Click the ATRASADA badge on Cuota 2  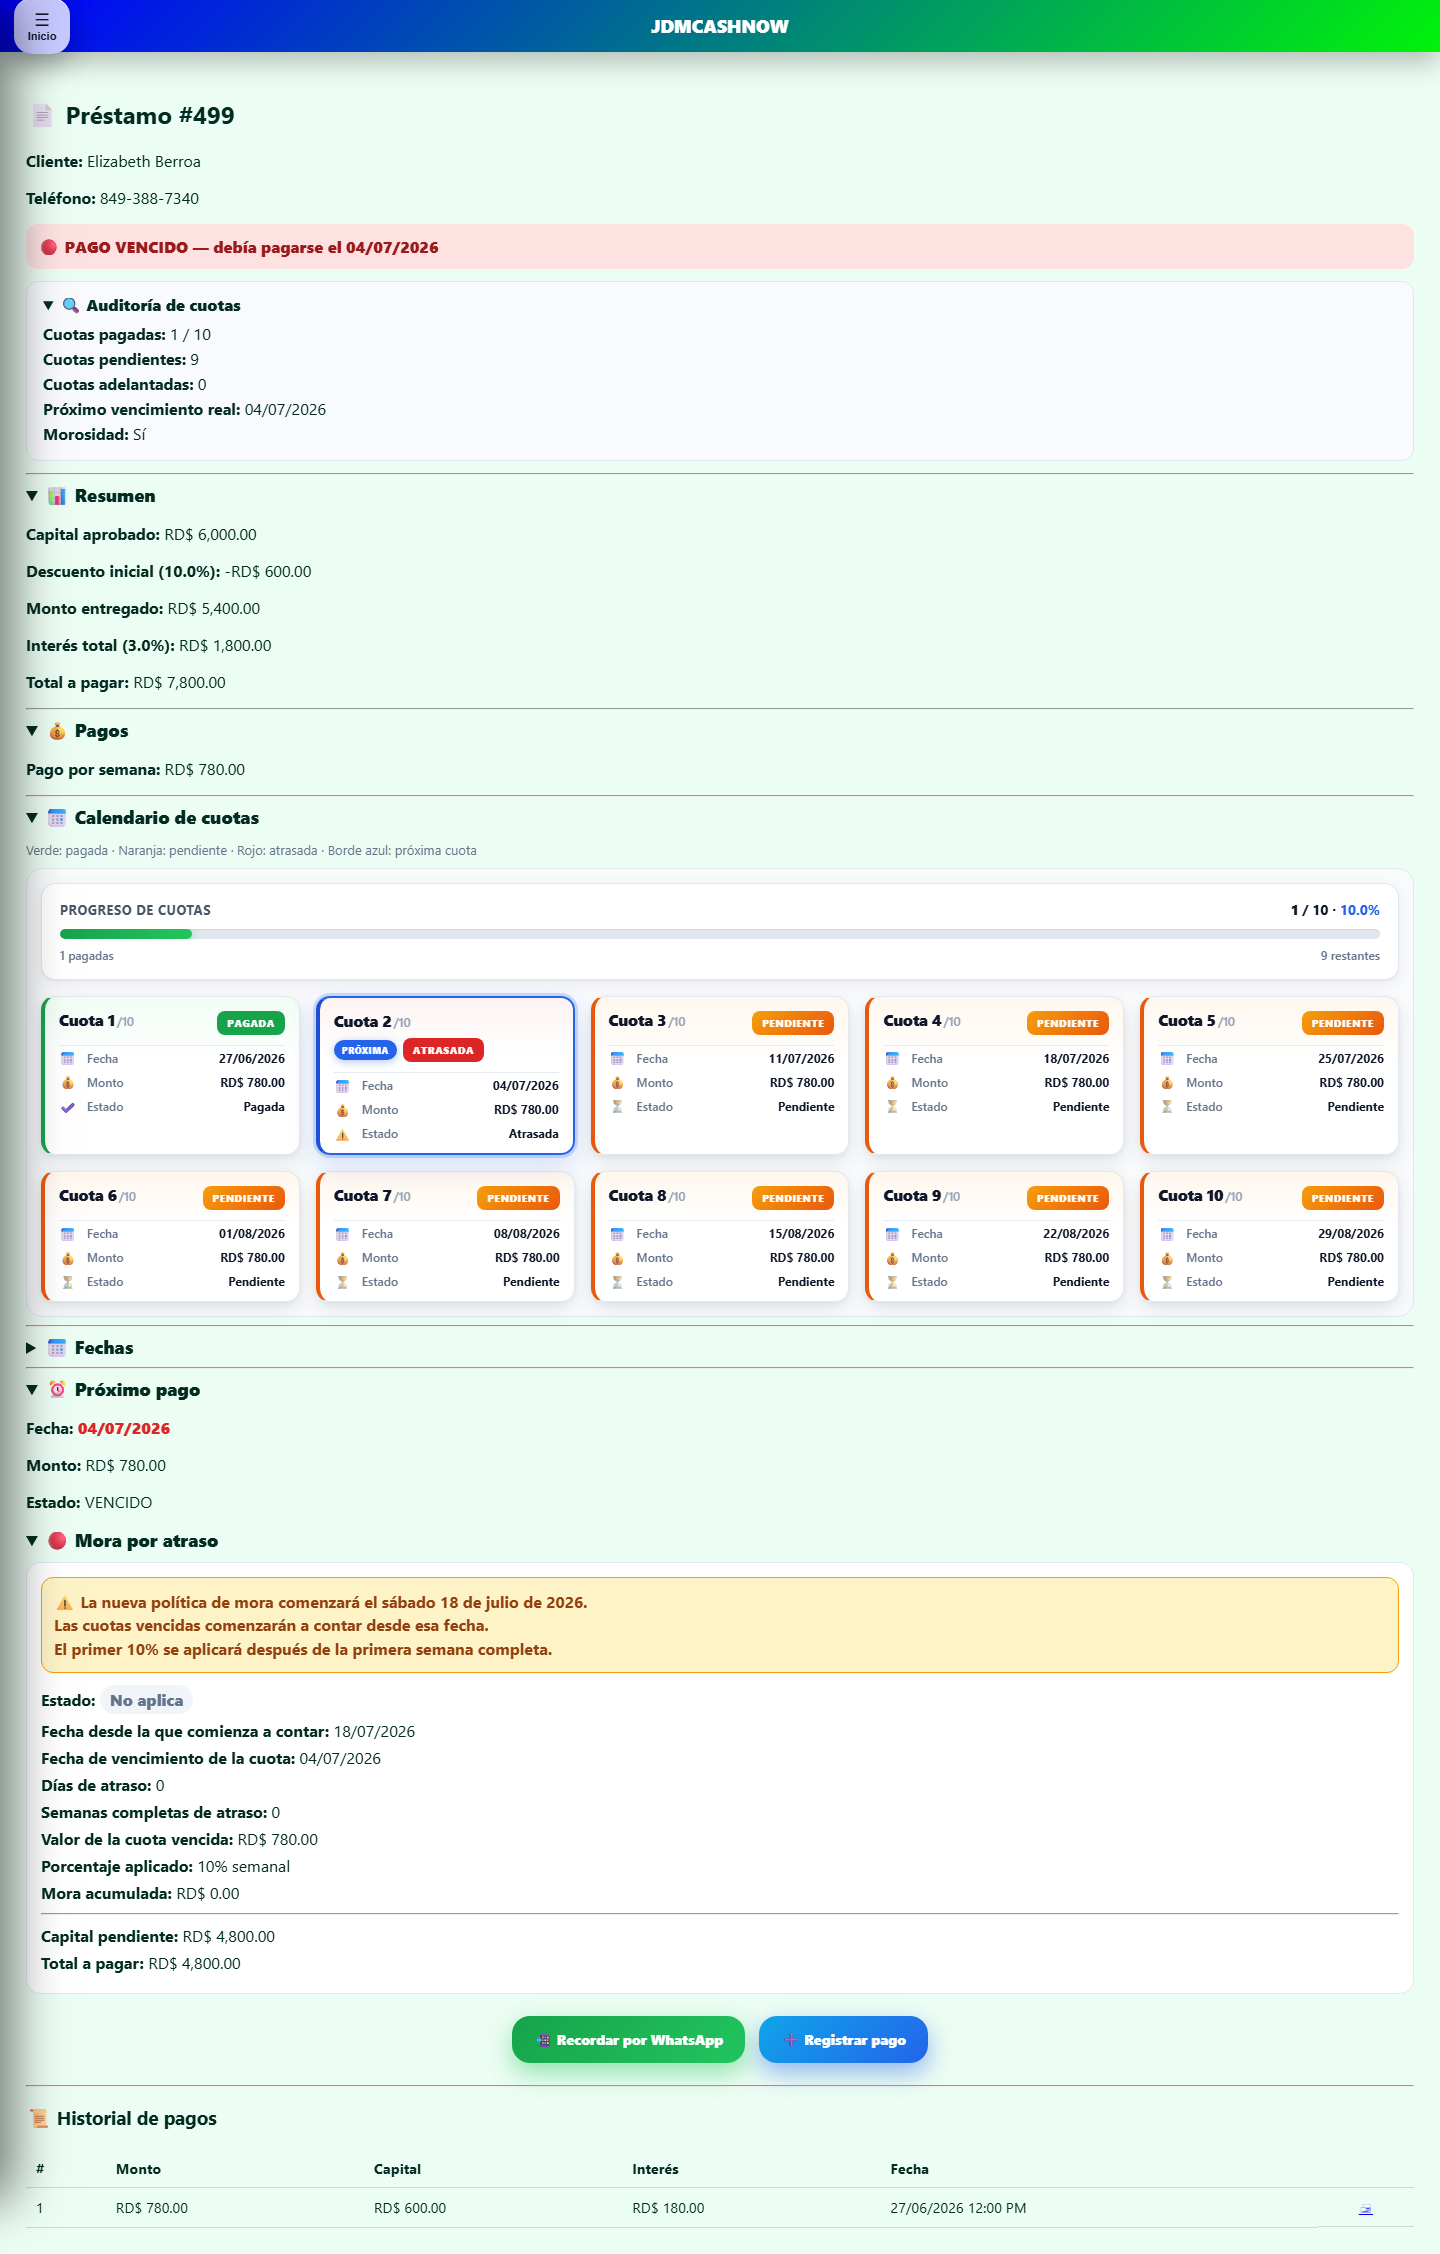click(x=443, y=1050)
